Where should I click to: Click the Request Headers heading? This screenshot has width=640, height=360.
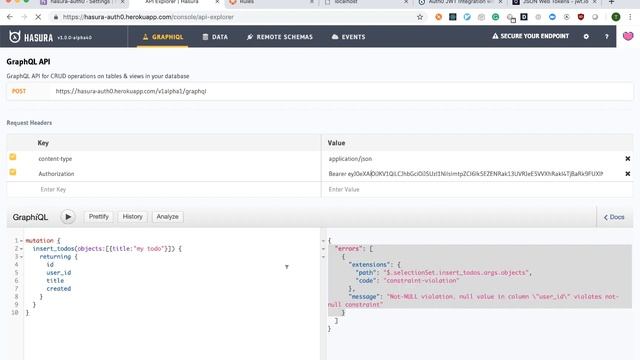tap(29, 122)
